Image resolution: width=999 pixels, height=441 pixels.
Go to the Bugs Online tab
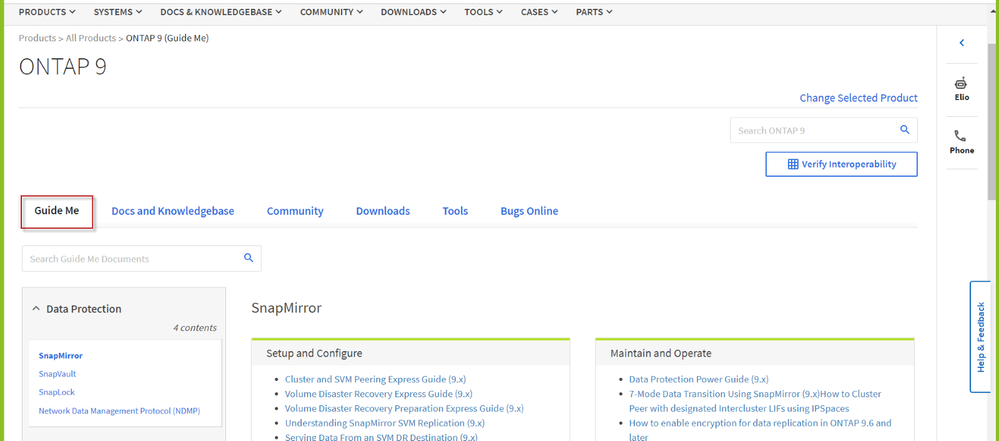(529, 211)
